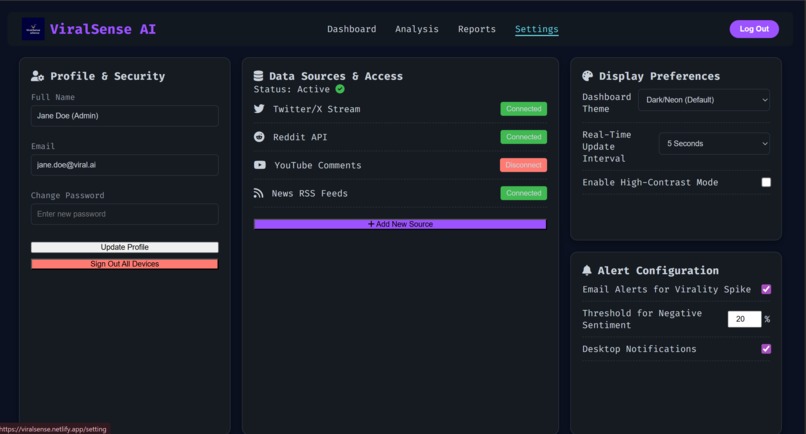Click the Log Out button
Screen dimensions: 806x434
(754, 29)
